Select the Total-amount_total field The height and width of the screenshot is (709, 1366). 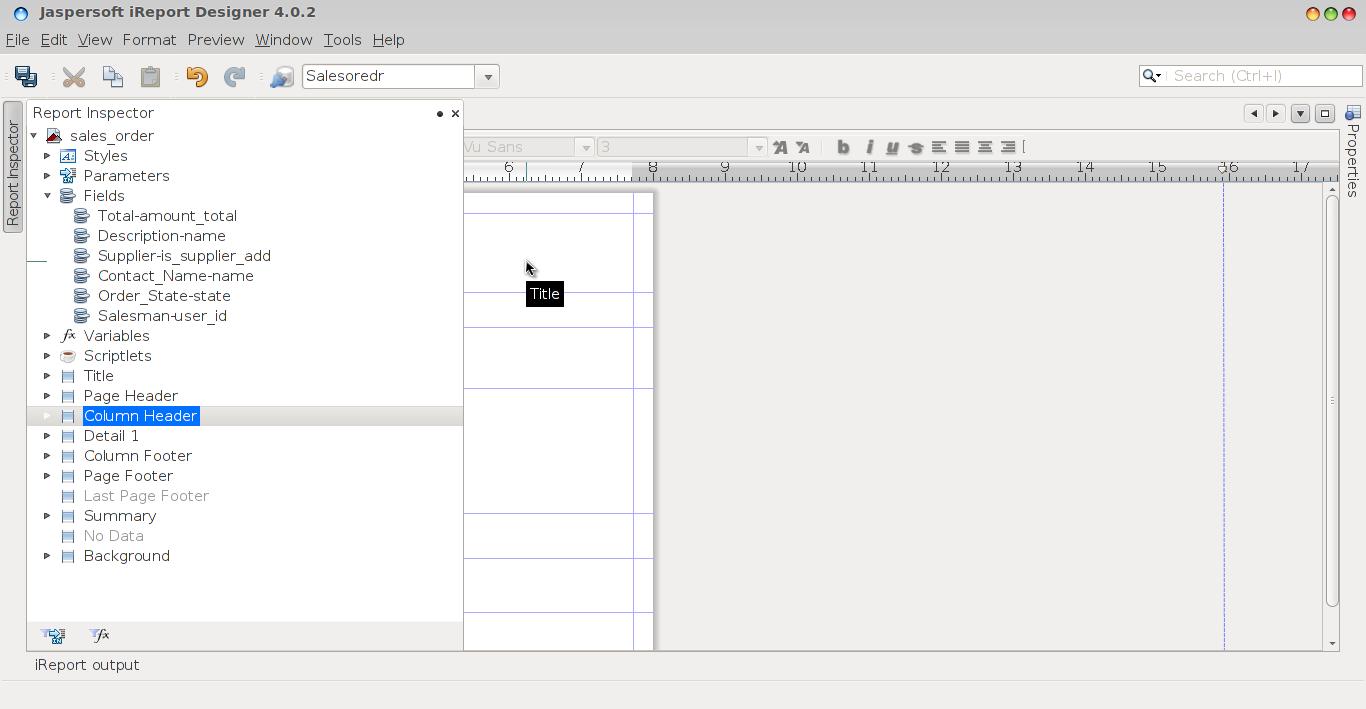167,215
